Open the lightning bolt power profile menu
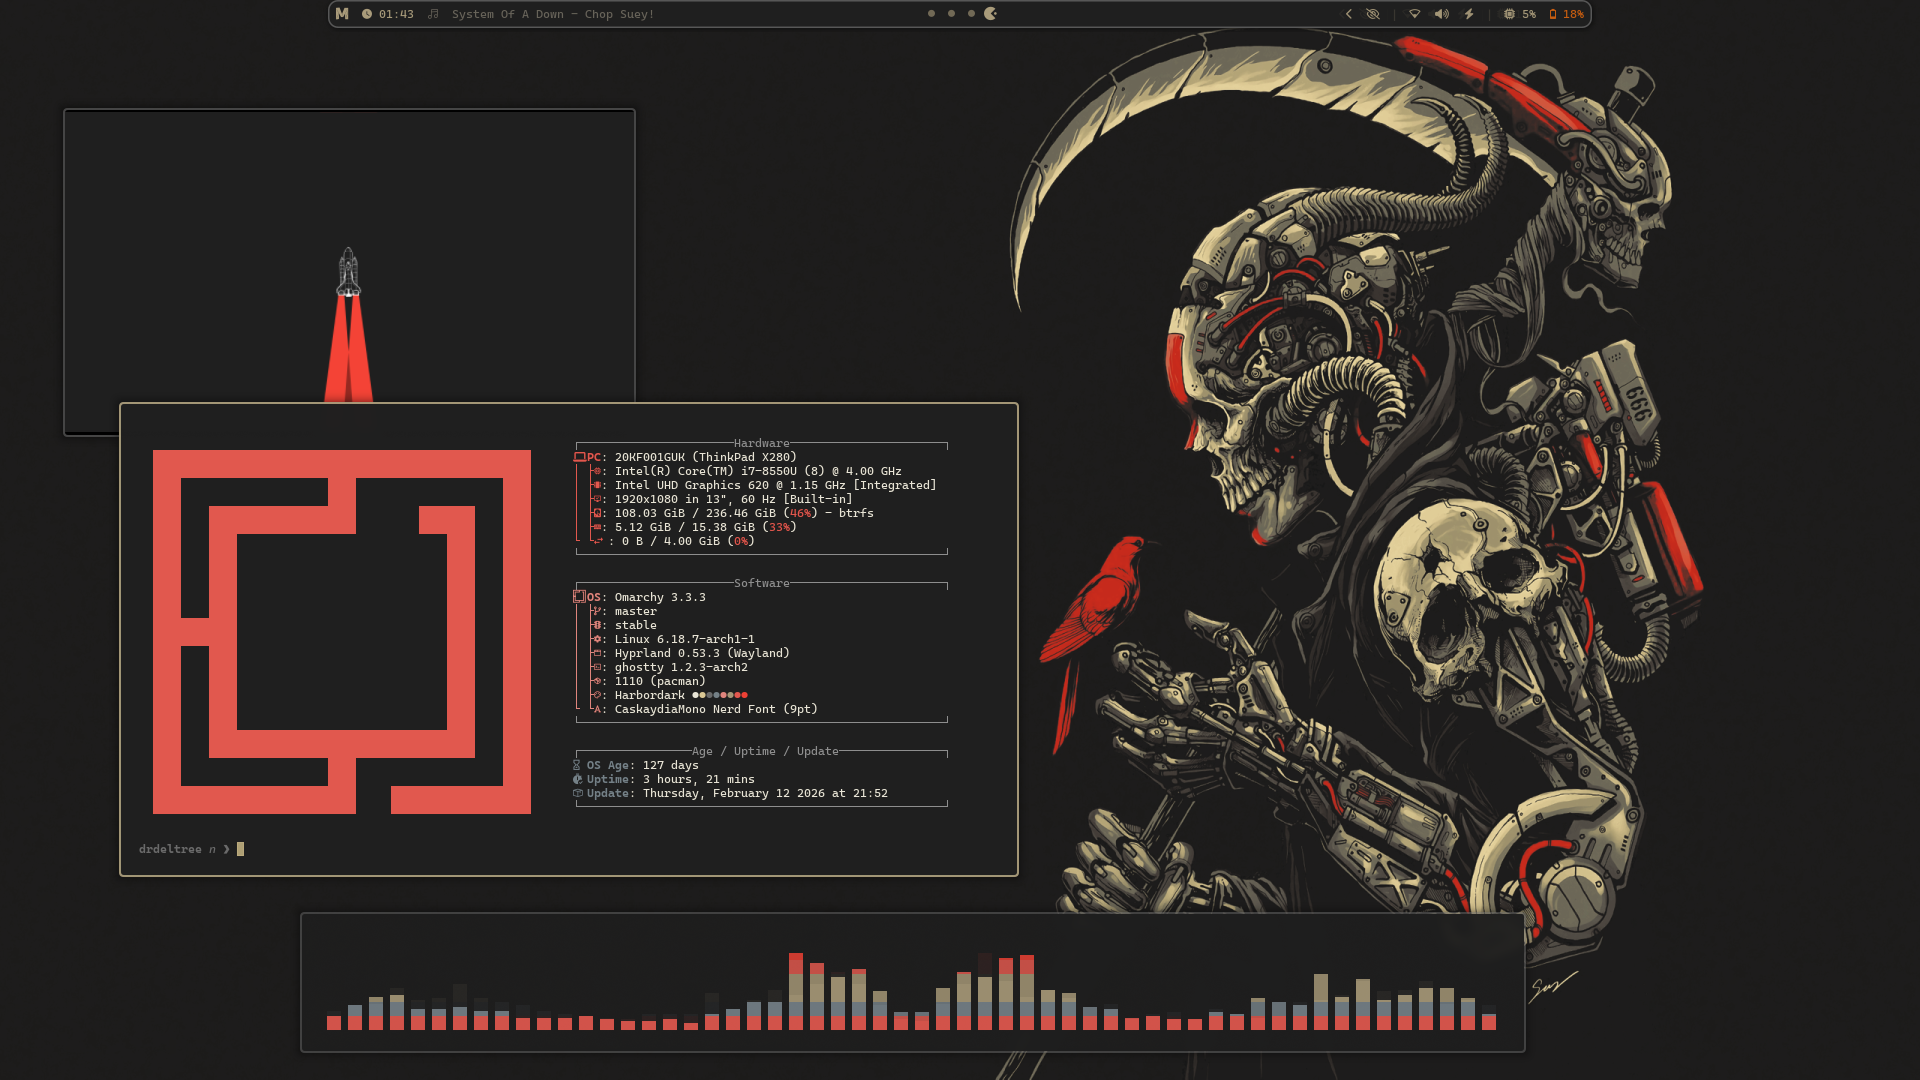This screenshot has height=1080, width=1920. [1469, 14]
